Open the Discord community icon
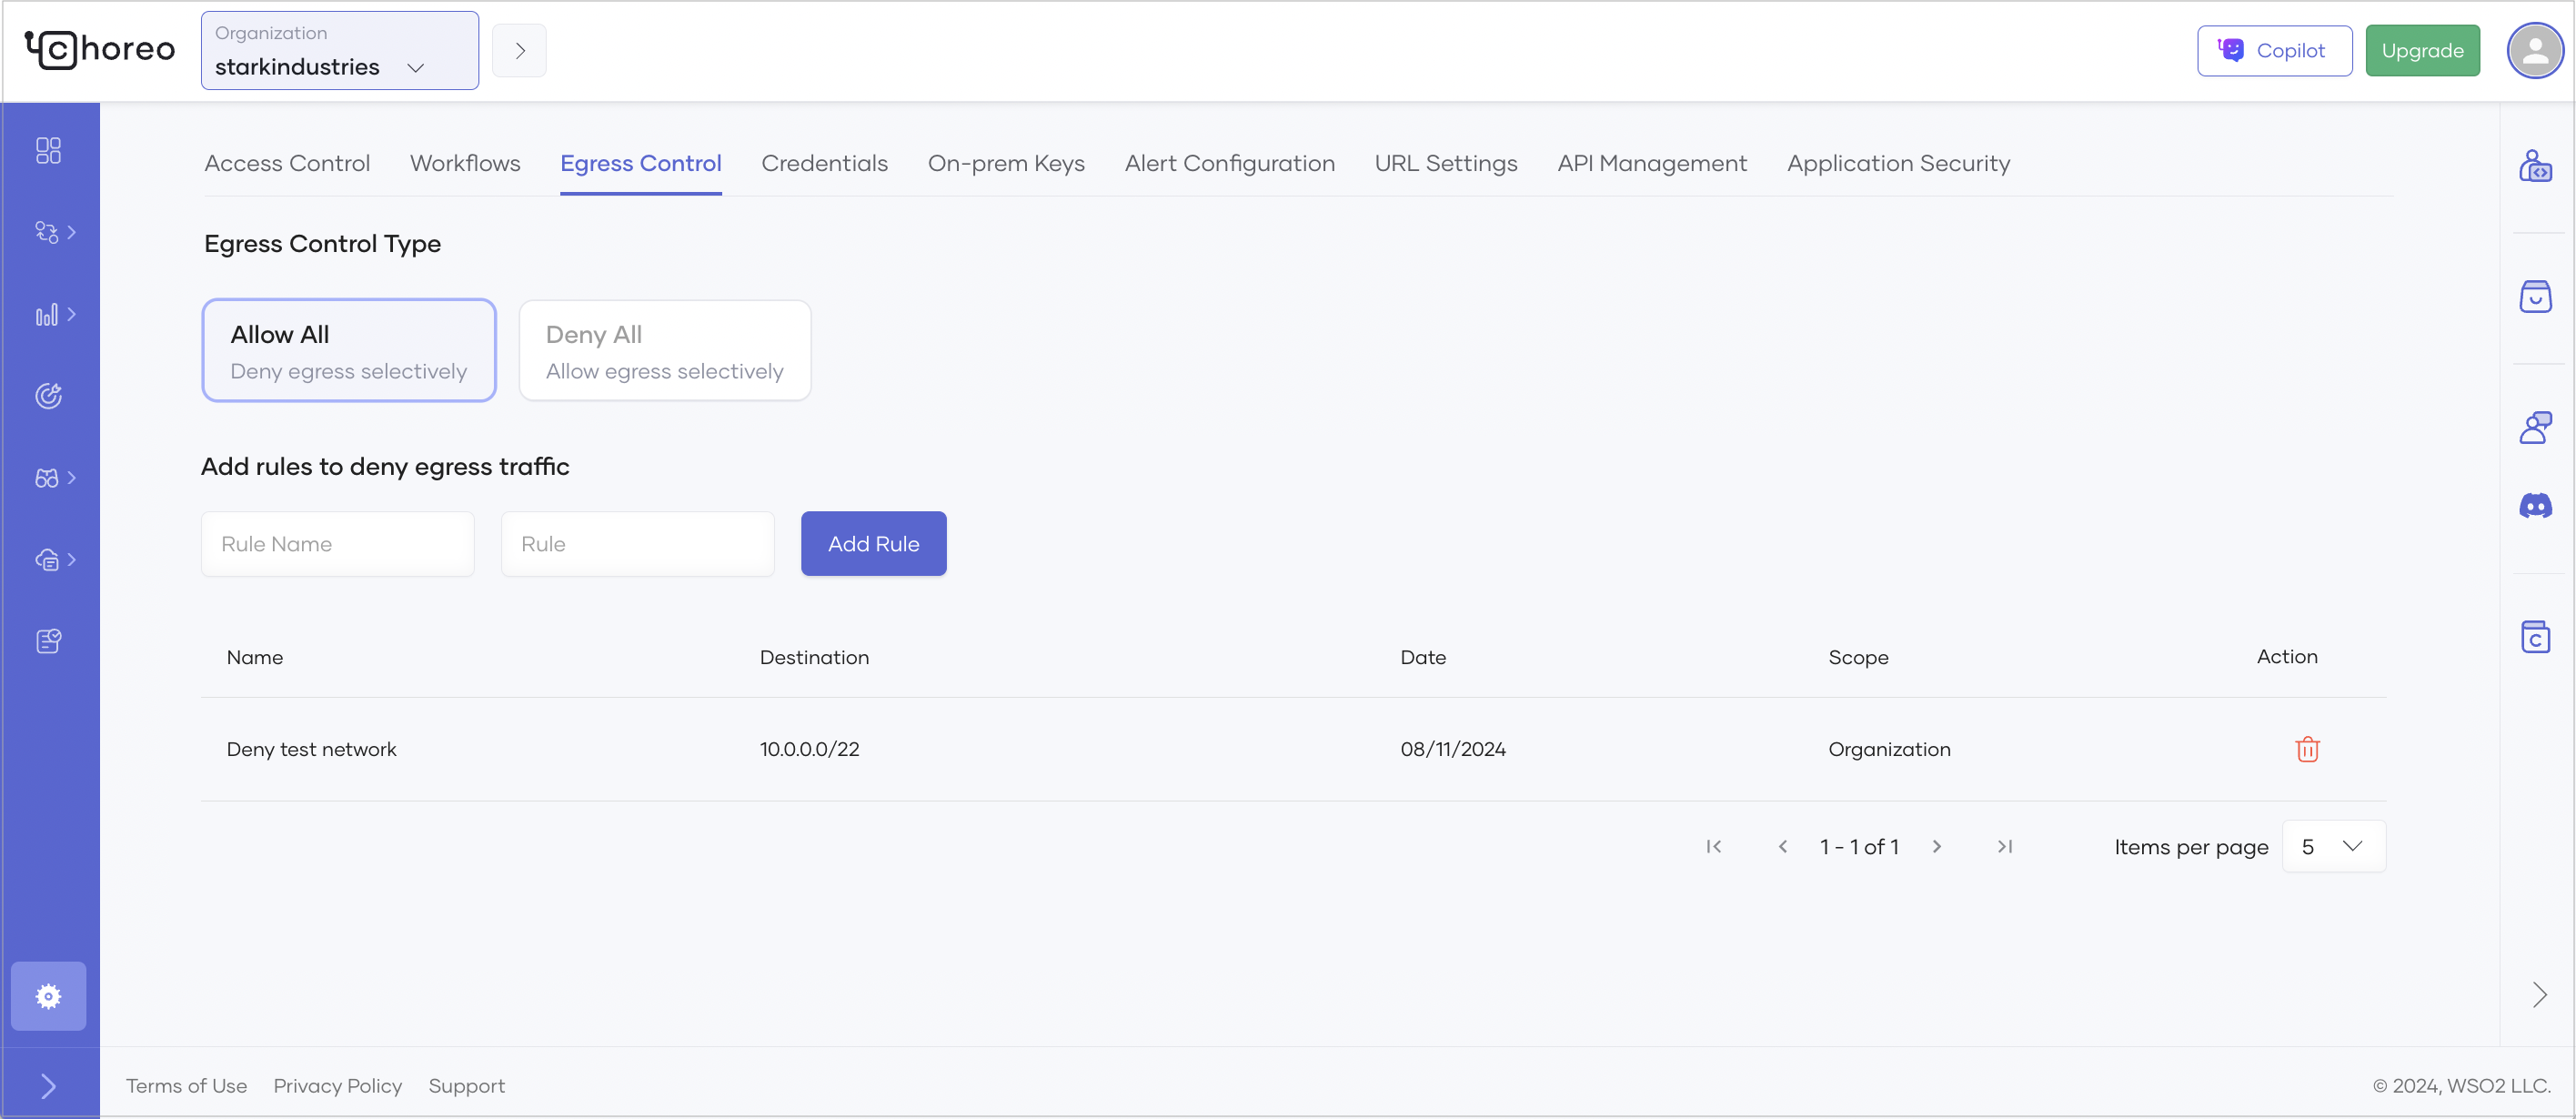The image size is (2576, 1119). (x=2534, y=506)
